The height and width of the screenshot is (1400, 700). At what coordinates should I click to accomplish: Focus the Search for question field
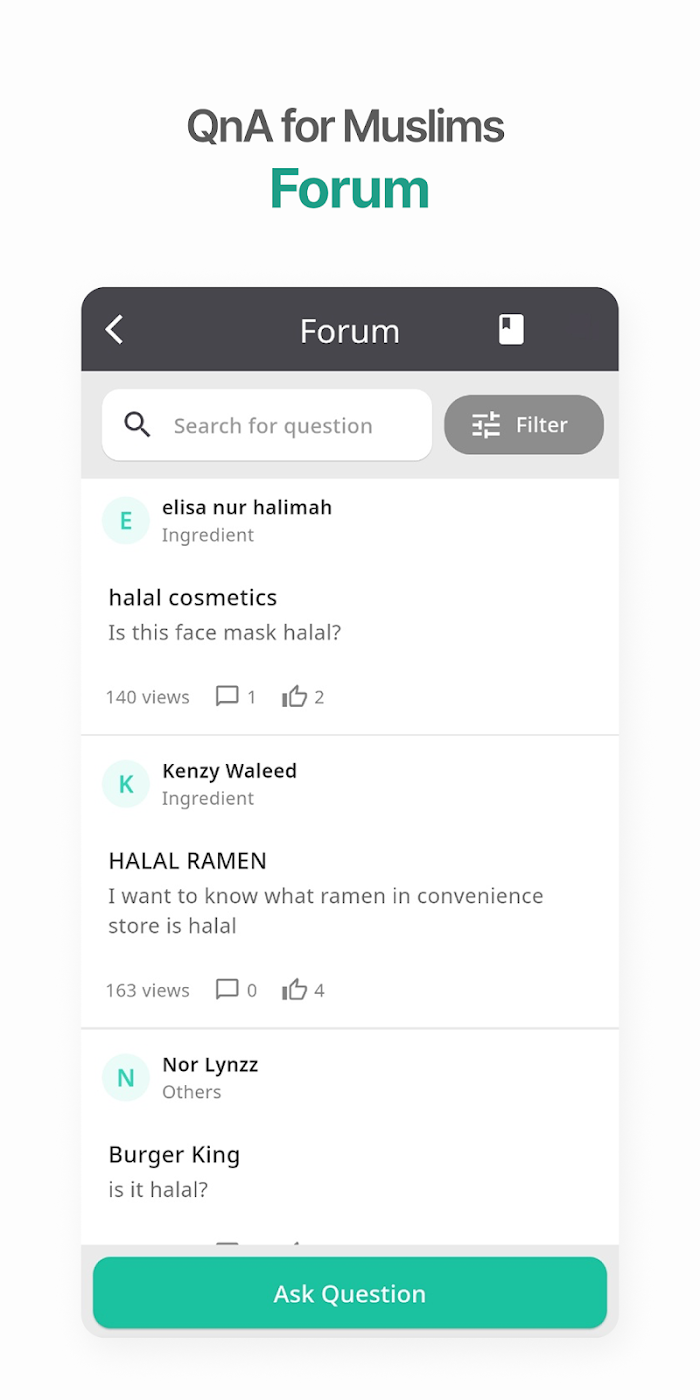267,425
